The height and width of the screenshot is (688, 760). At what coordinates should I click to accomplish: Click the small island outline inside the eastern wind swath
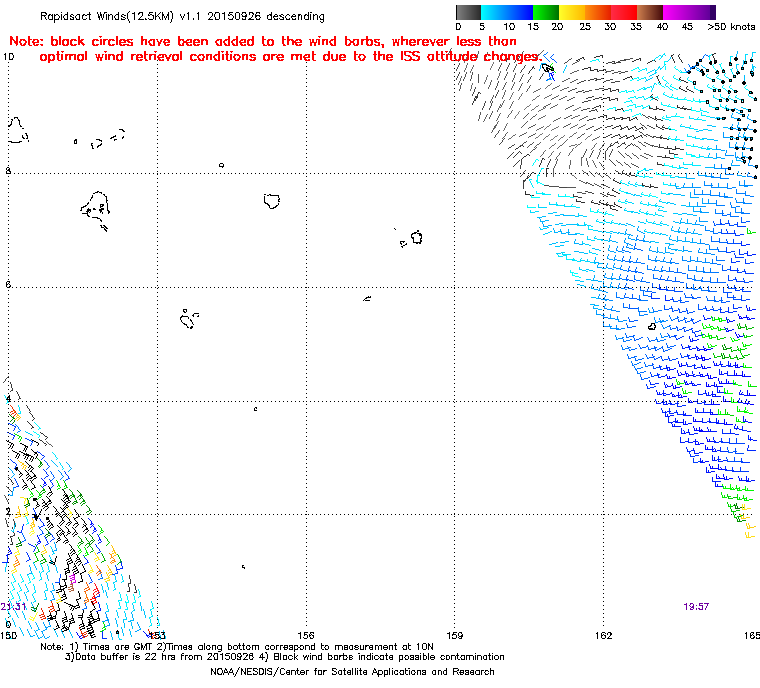tap(652, 326)
